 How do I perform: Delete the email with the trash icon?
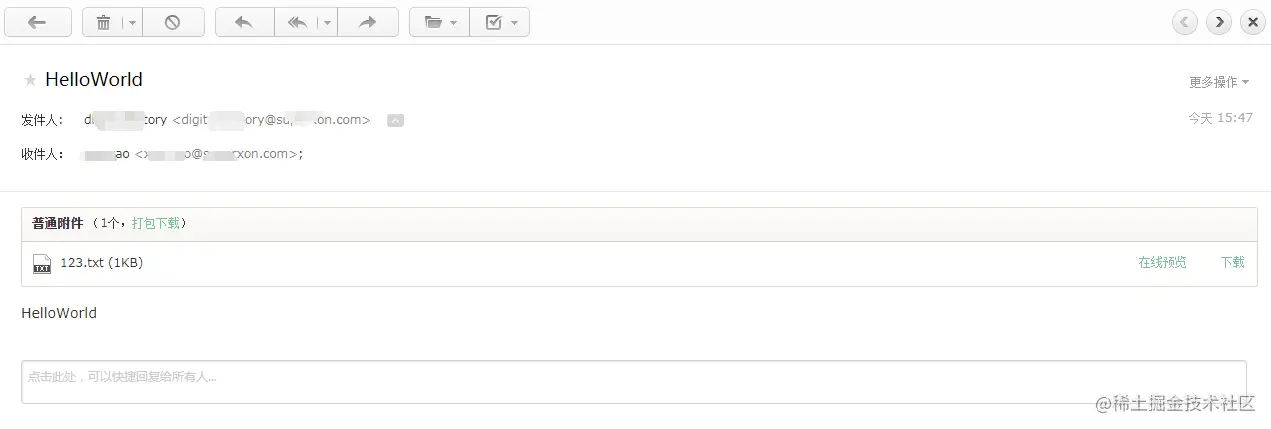point(104,22)
